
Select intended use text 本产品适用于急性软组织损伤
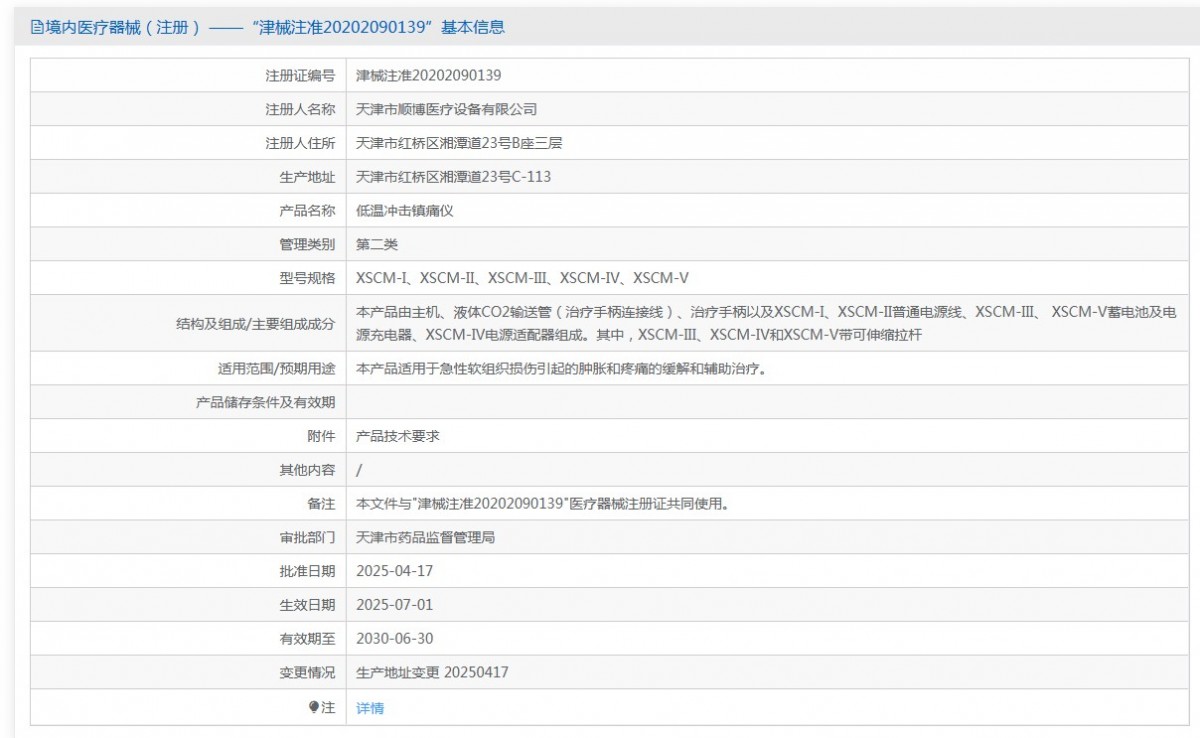click(x=561, y=368)
